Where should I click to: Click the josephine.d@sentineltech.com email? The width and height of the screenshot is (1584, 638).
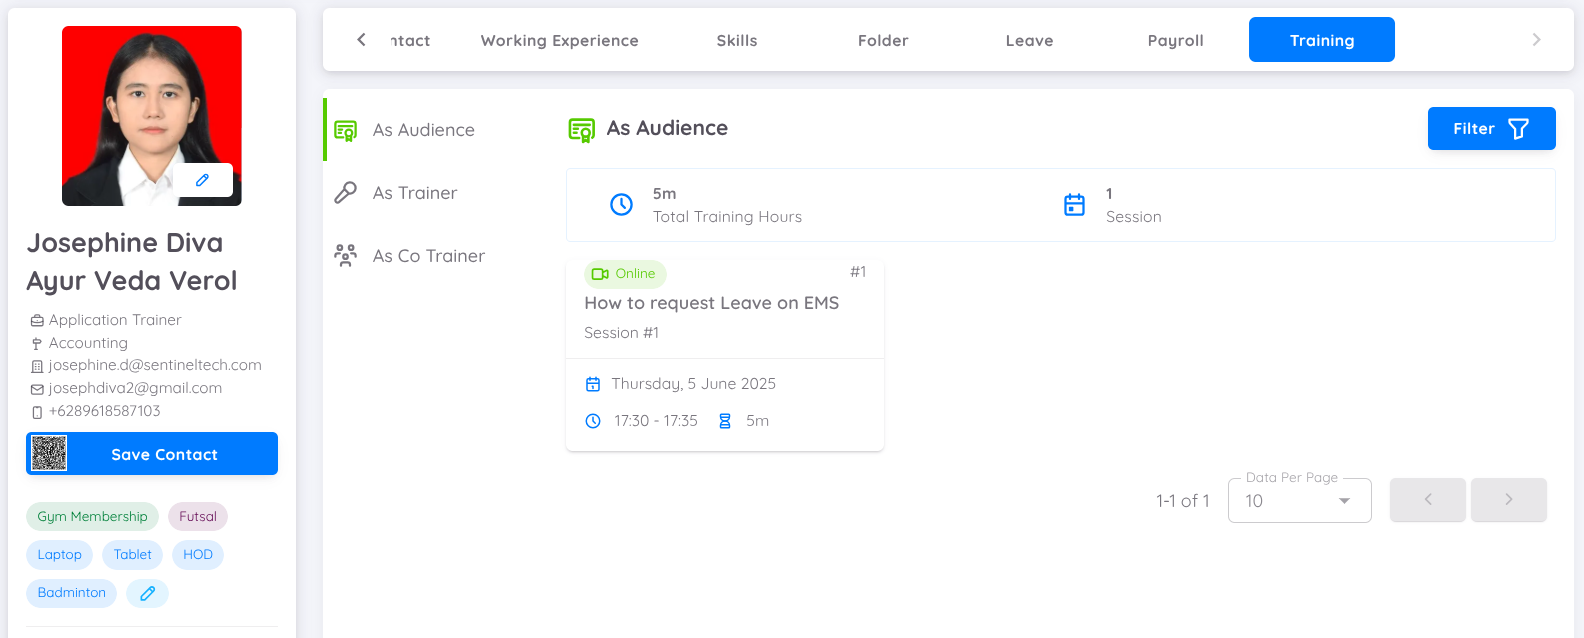coord(155,365)
